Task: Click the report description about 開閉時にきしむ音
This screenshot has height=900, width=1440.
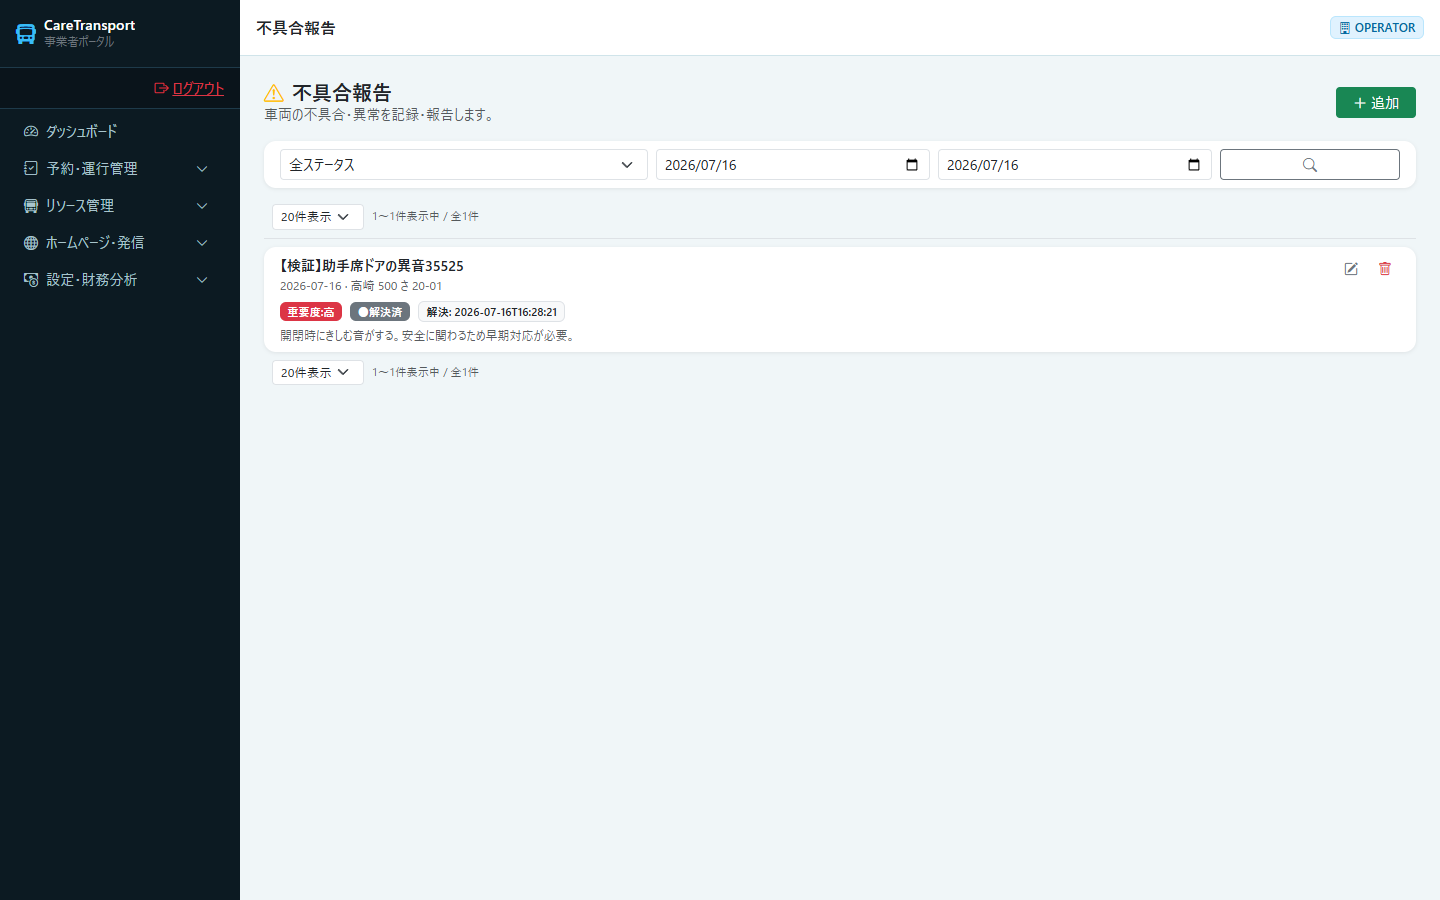Action: (x=429, y=336)
